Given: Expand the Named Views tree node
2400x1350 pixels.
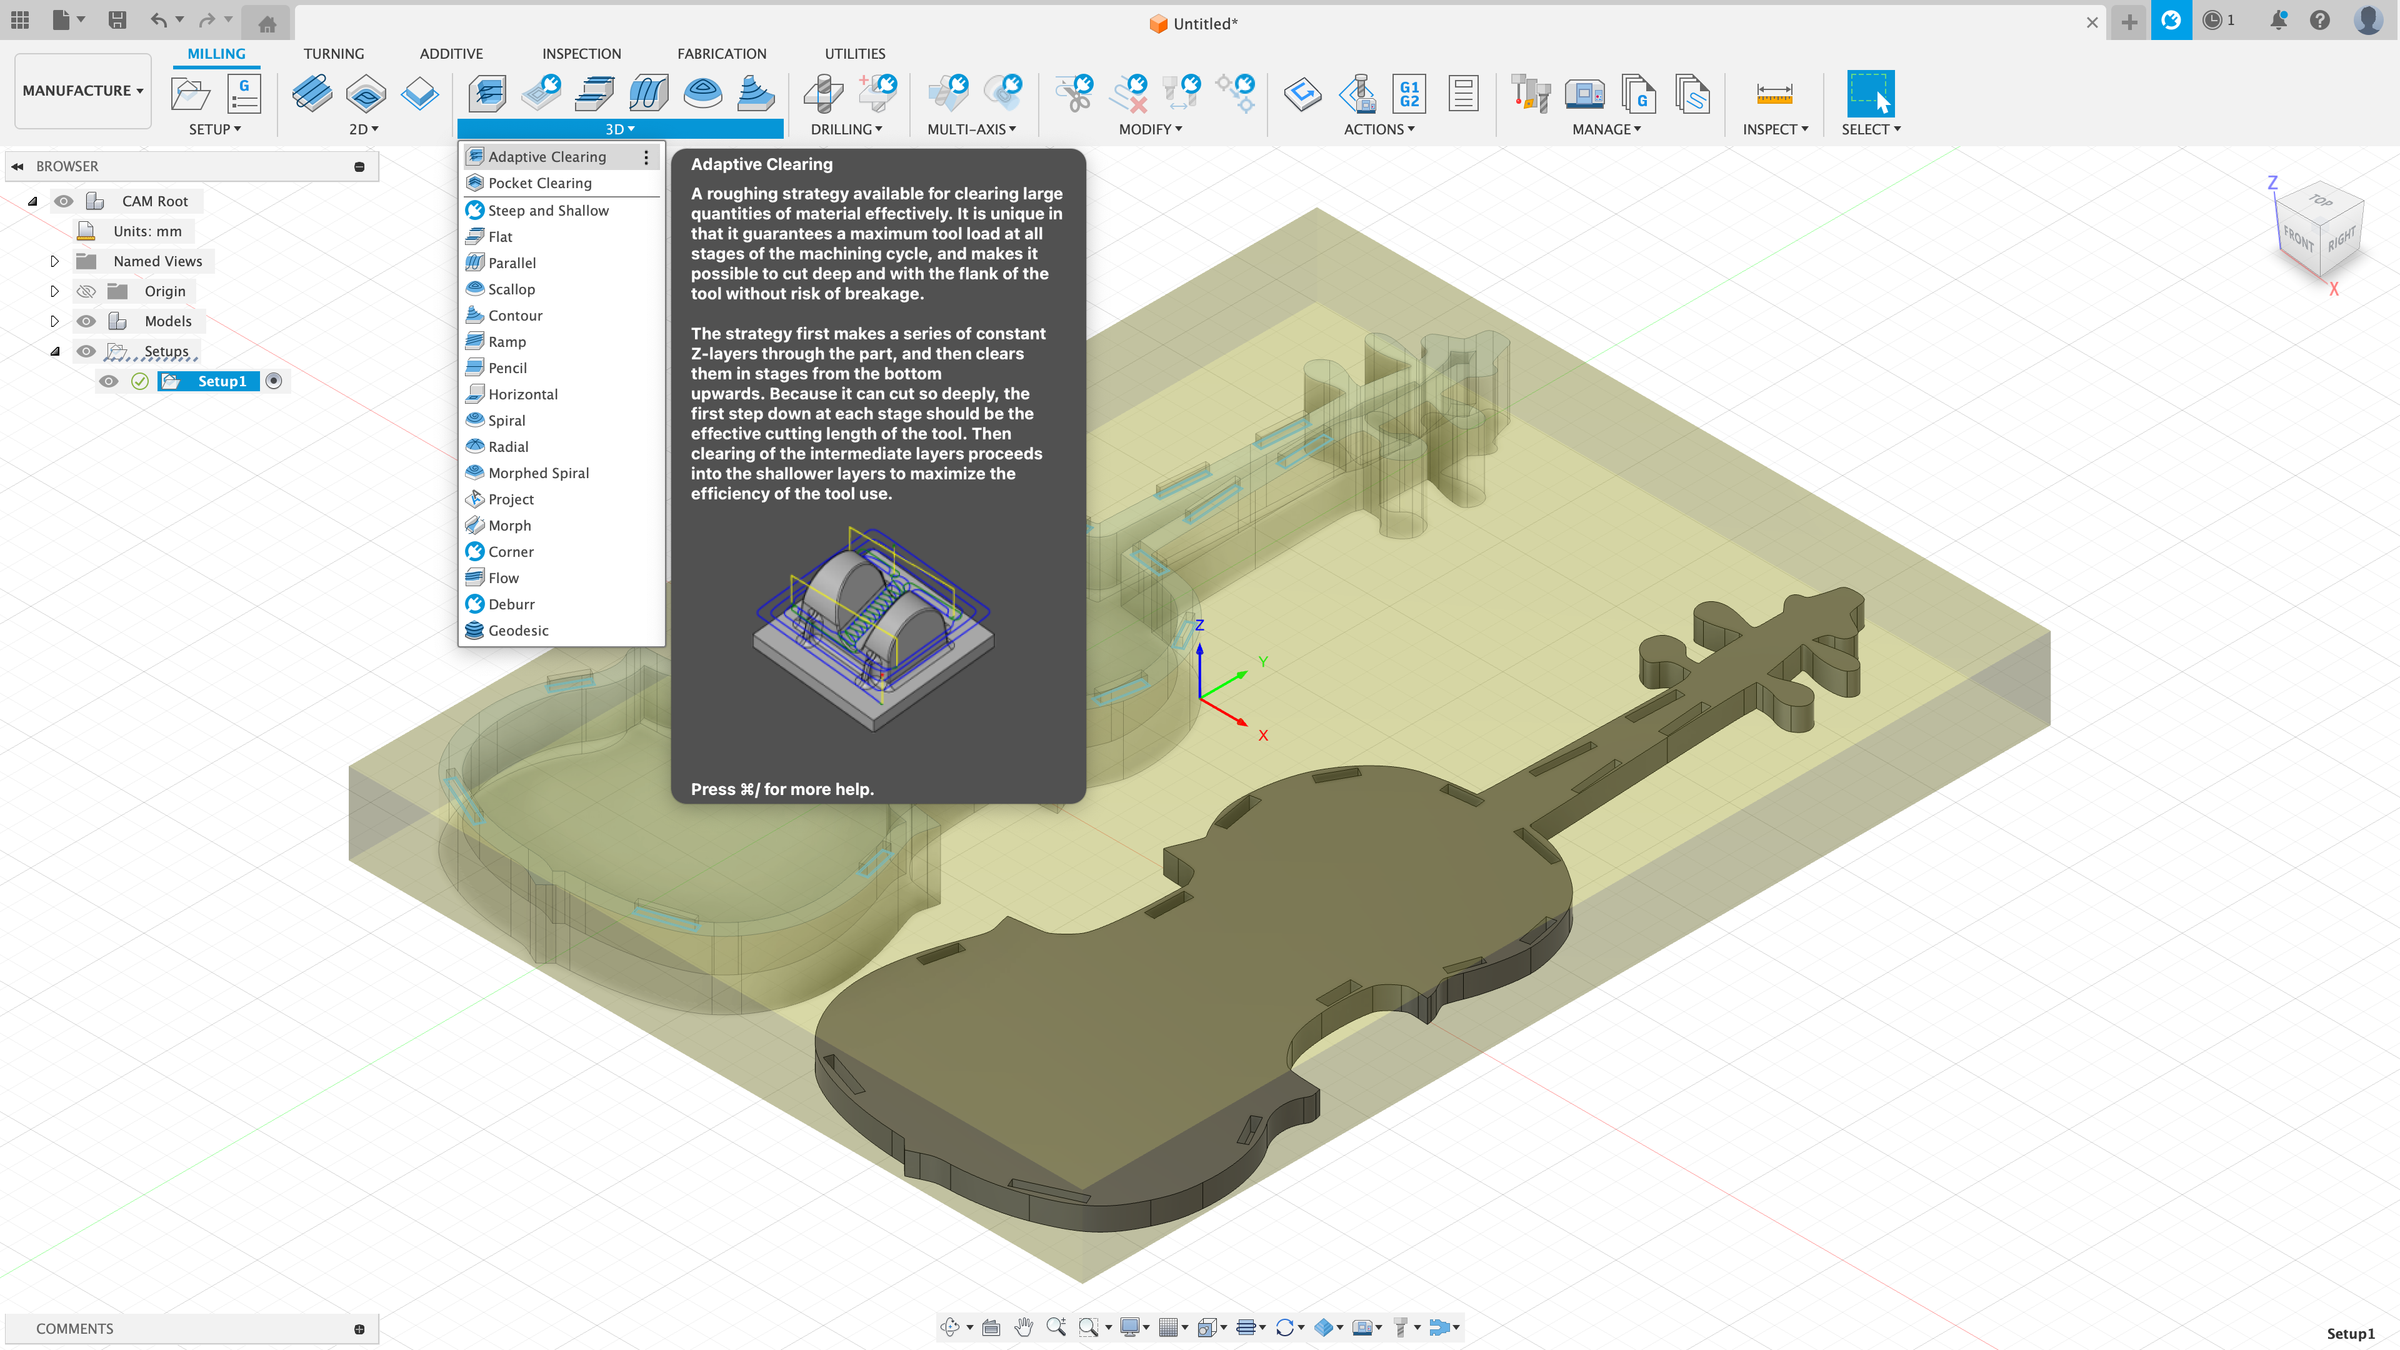Looking at the screenshot, I should [x=55, y=261].
